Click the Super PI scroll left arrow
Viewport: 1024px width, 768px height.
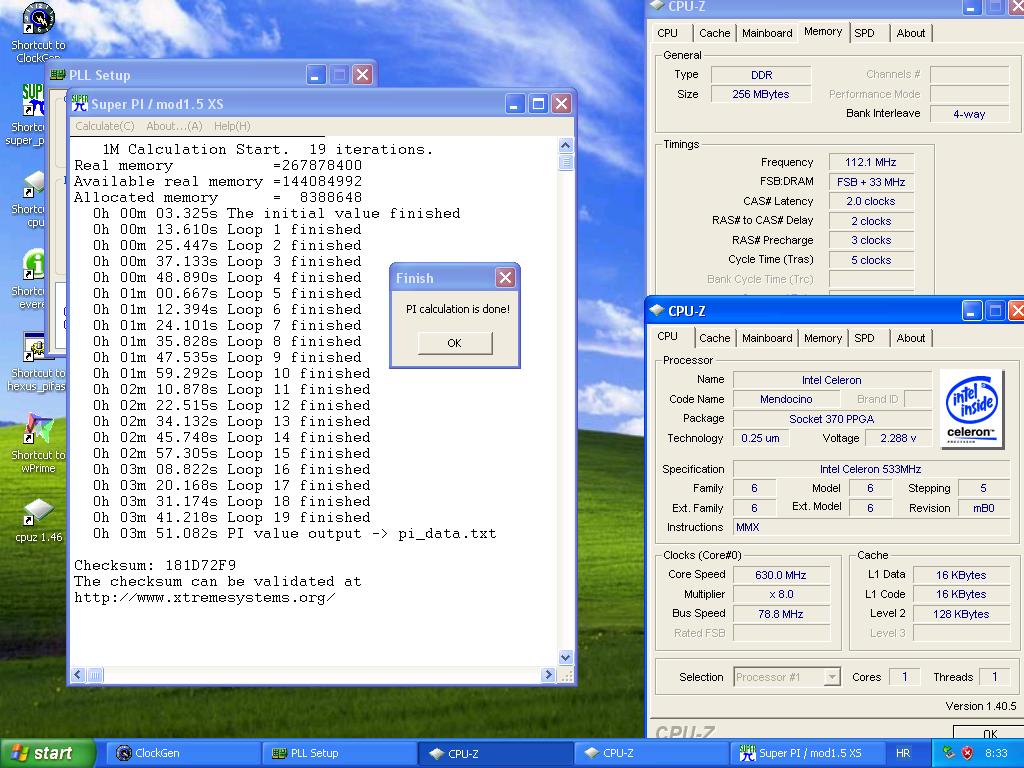(x=78, y=675)
